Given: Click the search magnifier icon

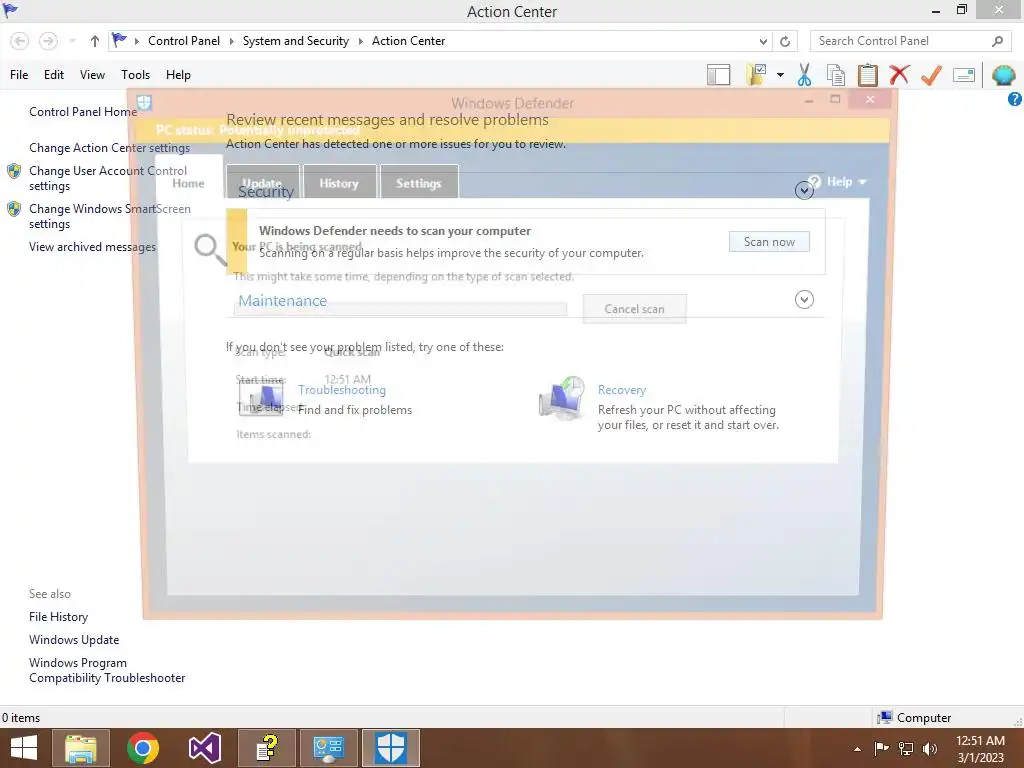Looking at the screenshot, I should [997, 41].
